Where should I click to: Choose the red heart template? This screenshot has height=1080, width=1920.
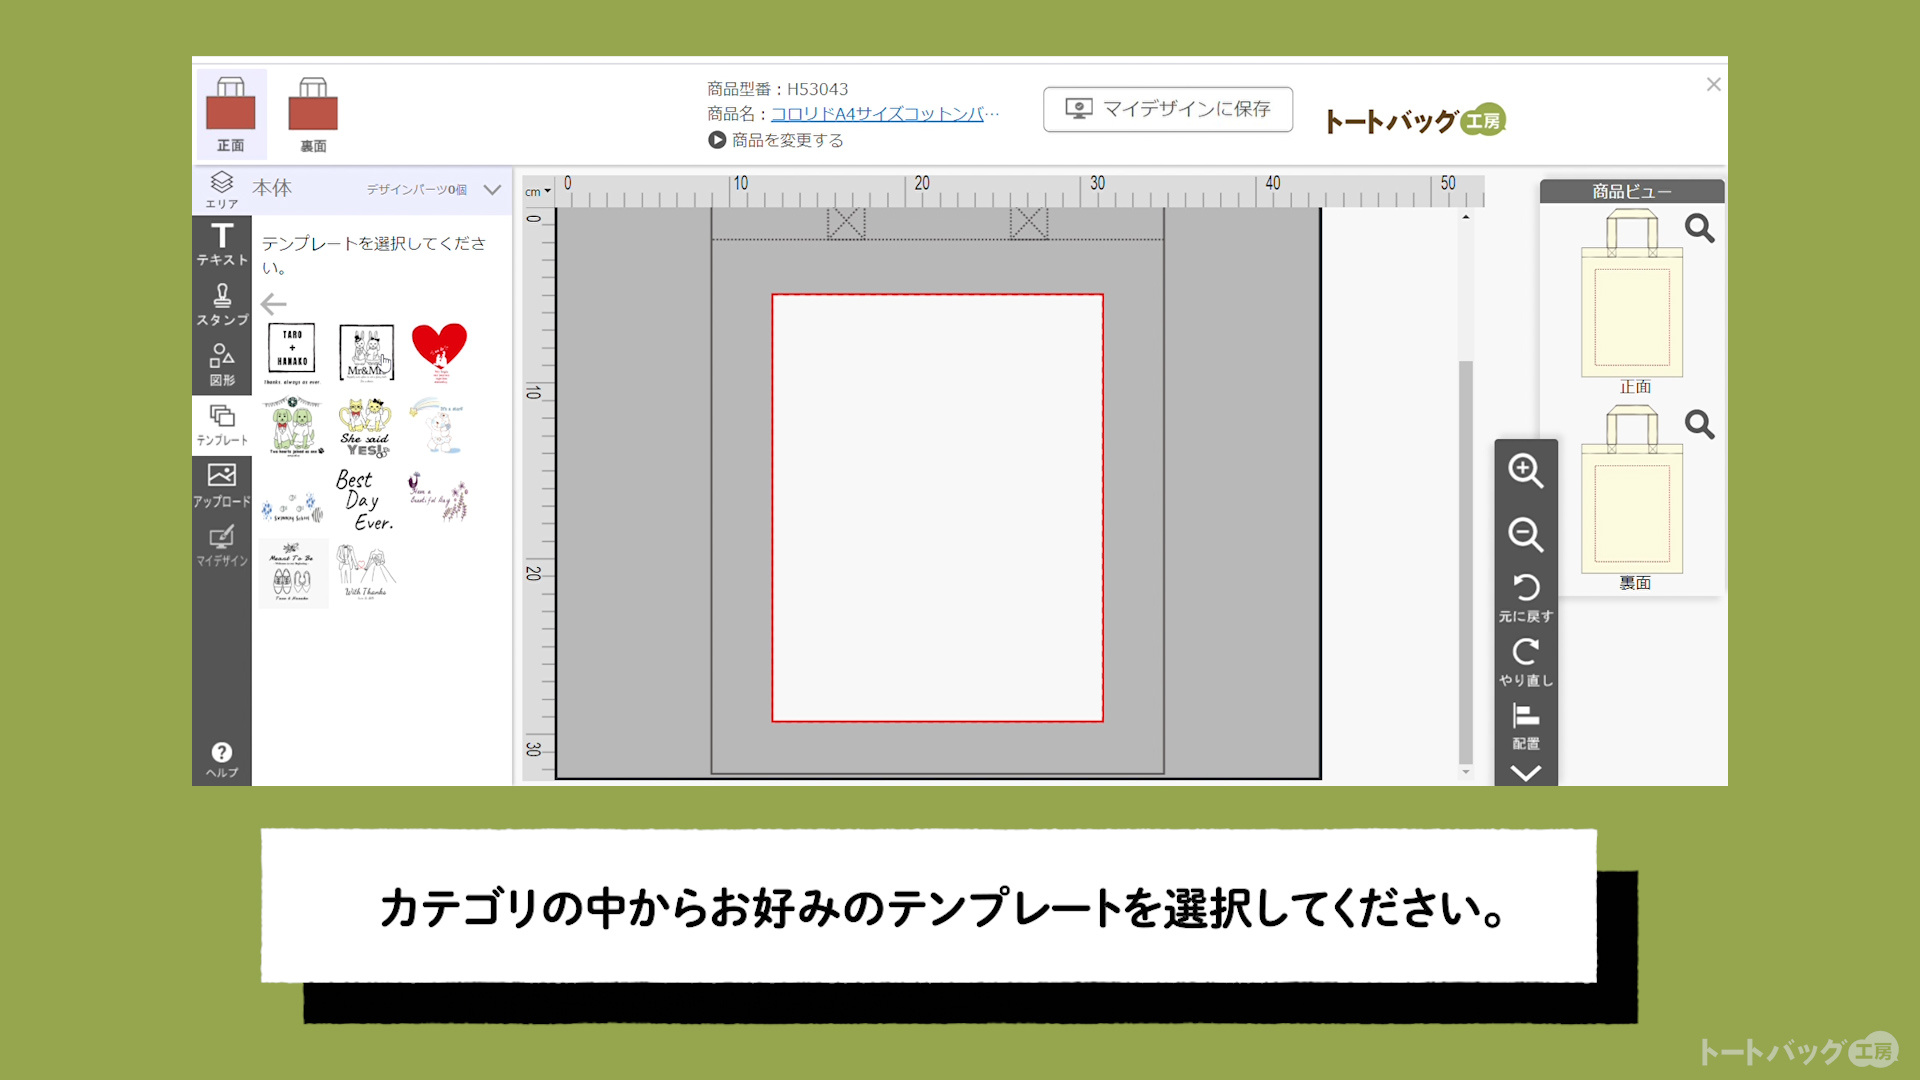(439, 352)
